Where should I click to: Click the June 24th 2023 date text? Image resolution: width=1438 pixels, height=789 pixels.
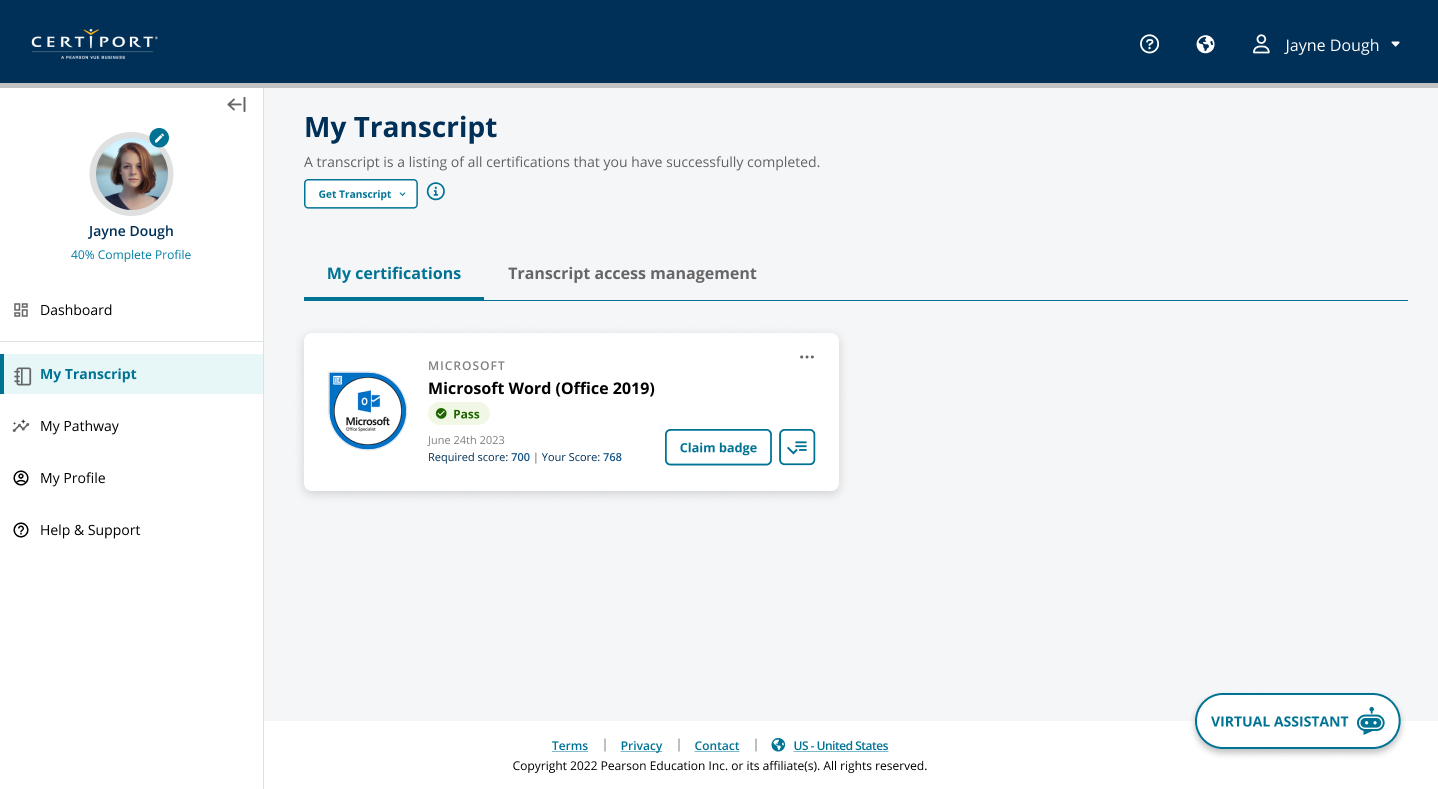(x=466, y=440)
